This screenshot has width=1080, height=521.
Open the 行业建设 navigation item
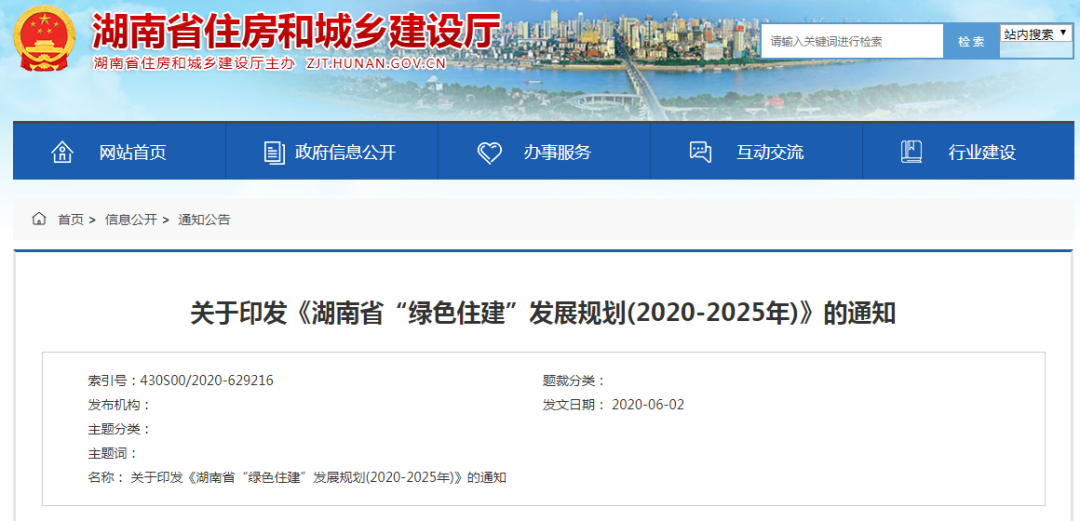coord(968,152)
